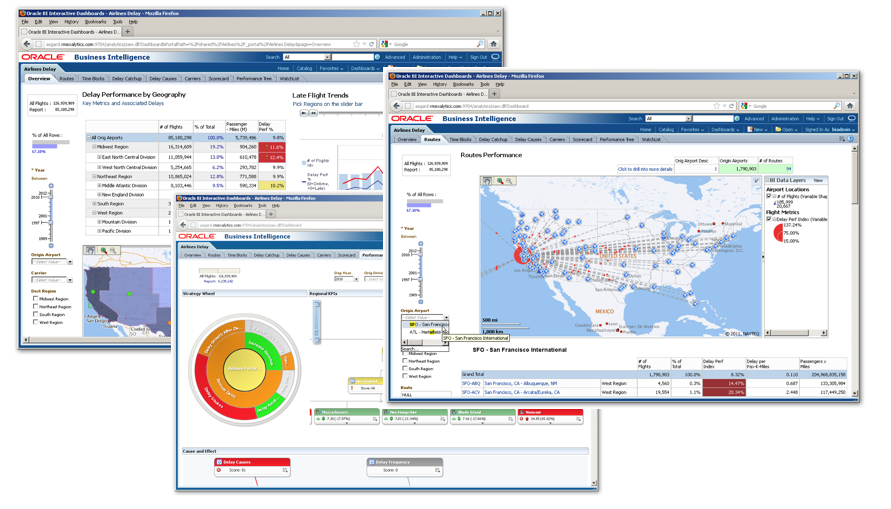
Task: Click back arrow in Performance Tree window
Action: (x=183, y=225)
